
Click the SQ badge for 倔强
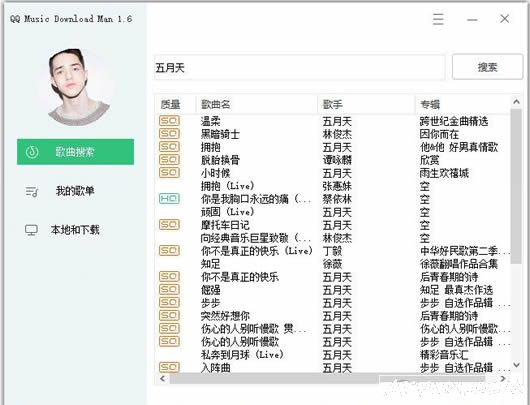tap(169, 289)
